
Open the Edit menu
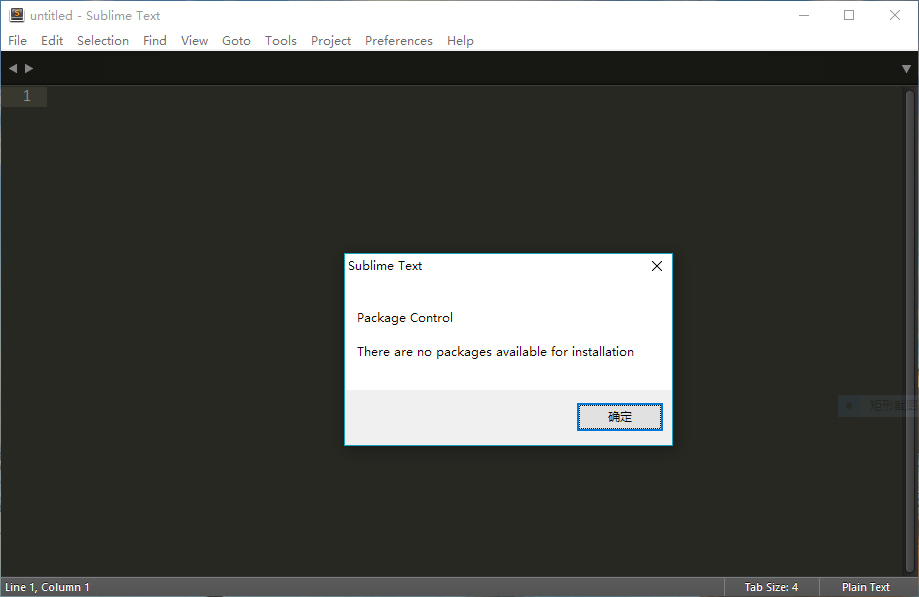tap(52, 40)
